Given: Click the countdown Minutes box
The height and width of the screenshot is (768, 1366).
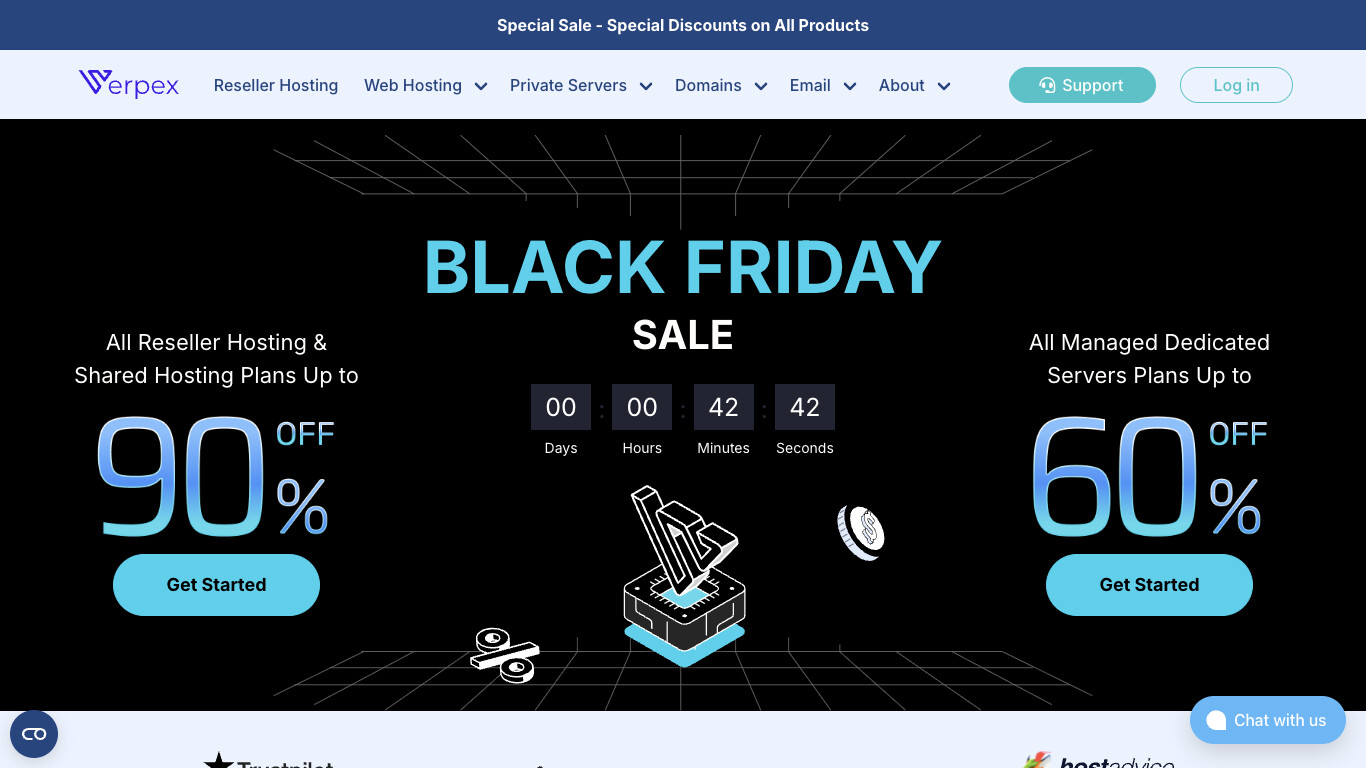Looking at the screenshot, I should point(723,407).
